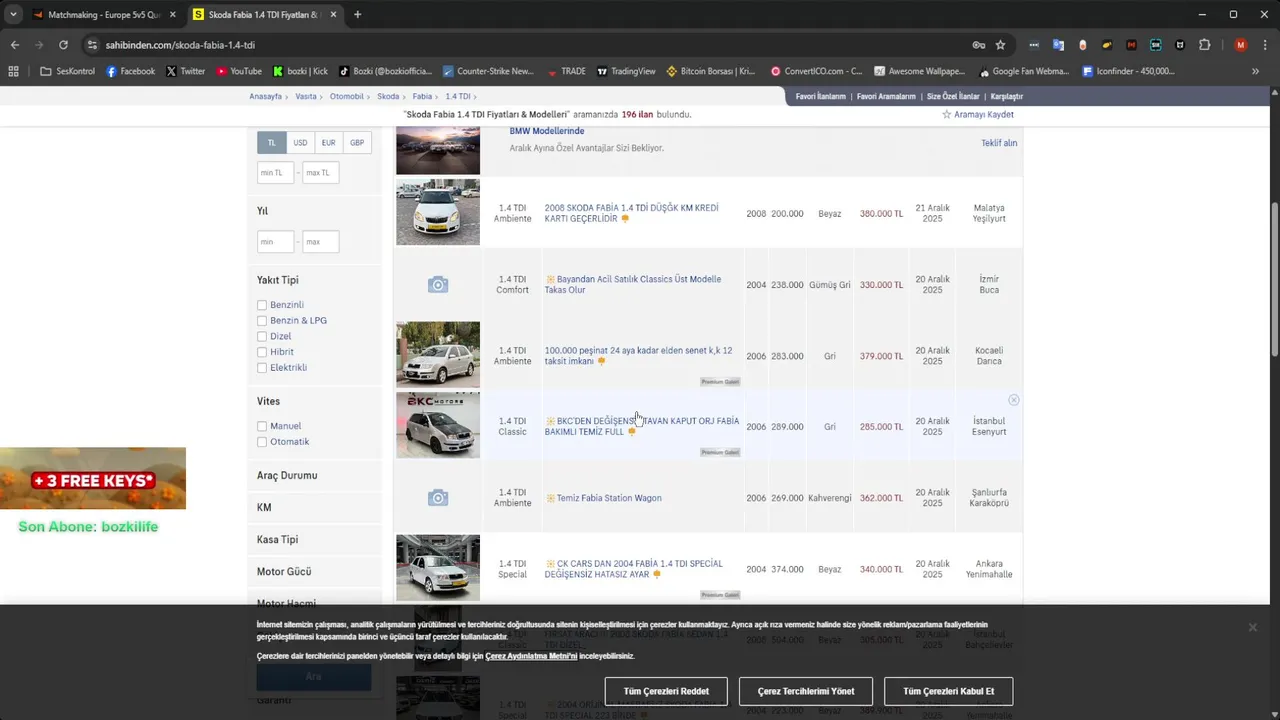
Task: Reload the page
Action: 63,45
